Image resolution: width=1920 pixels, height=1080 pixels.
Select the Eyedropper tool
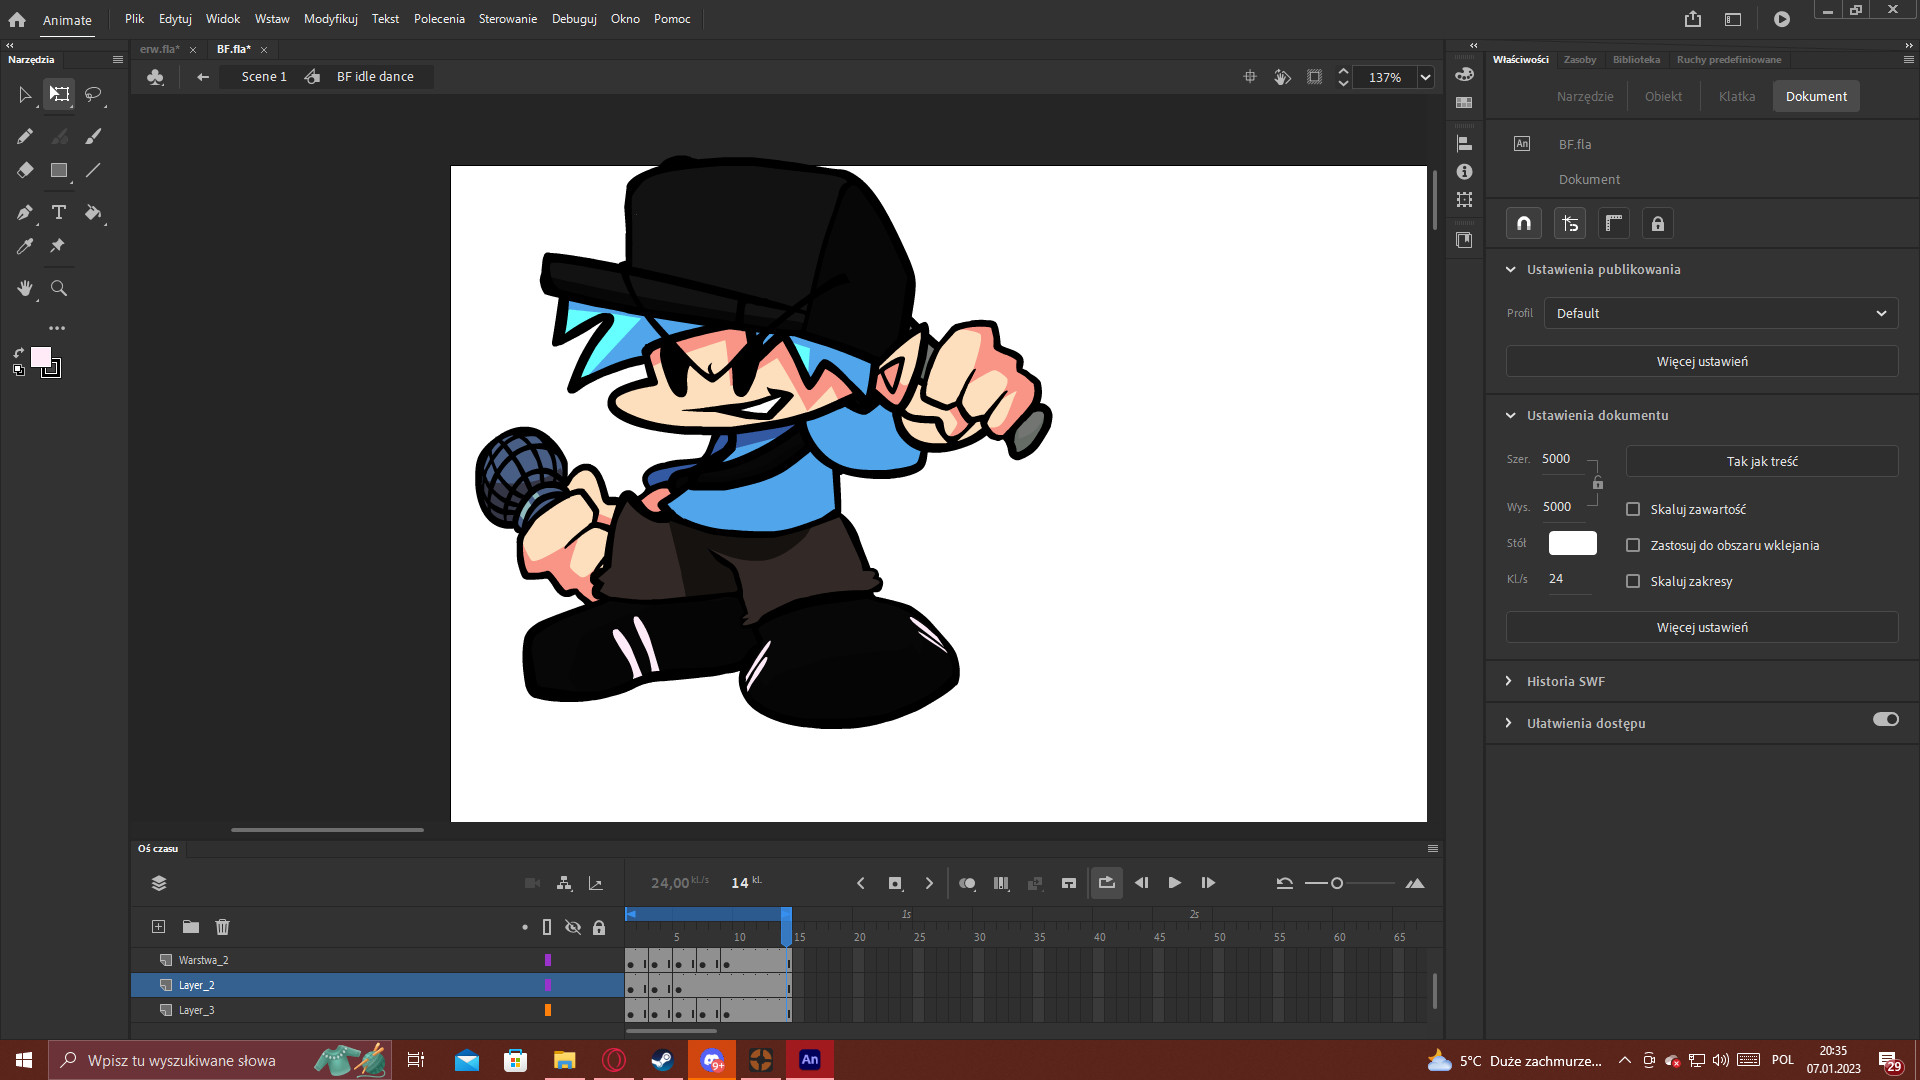[x=25, y=246]
